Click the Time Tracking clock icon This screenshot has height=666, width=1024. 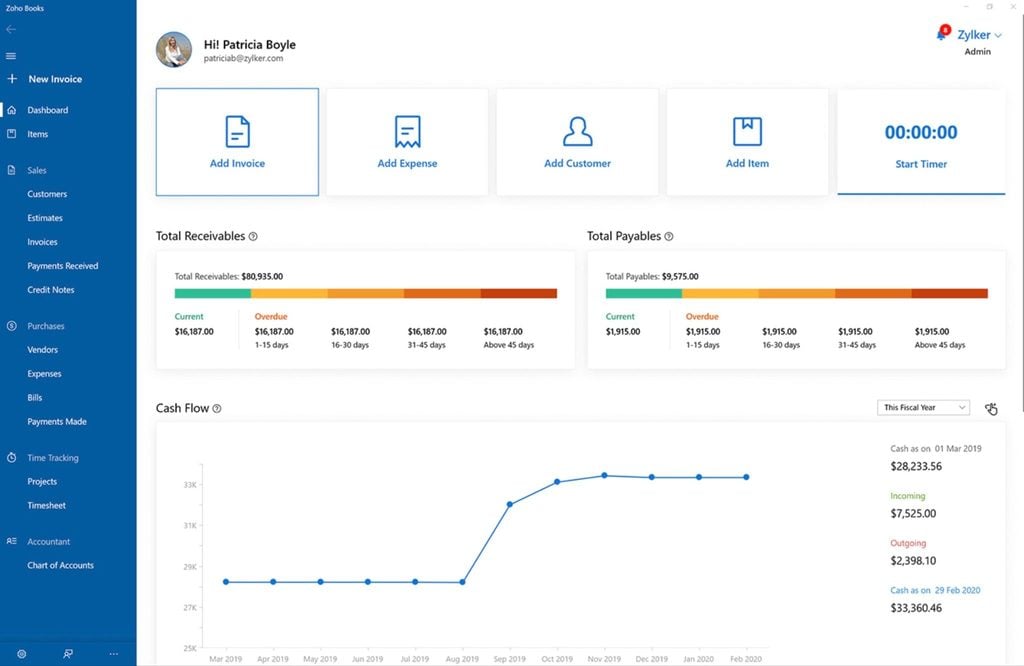[11, 458]
